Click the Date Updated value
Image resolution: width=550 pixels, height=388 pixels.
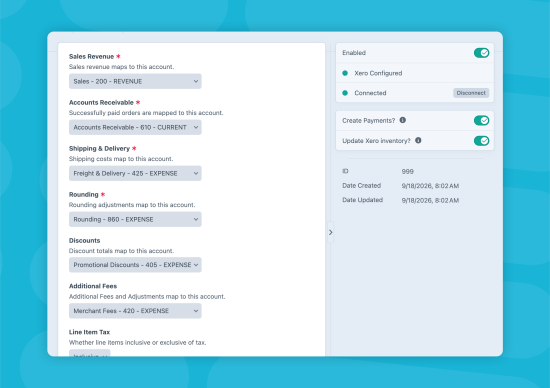[x=430, y=200]
